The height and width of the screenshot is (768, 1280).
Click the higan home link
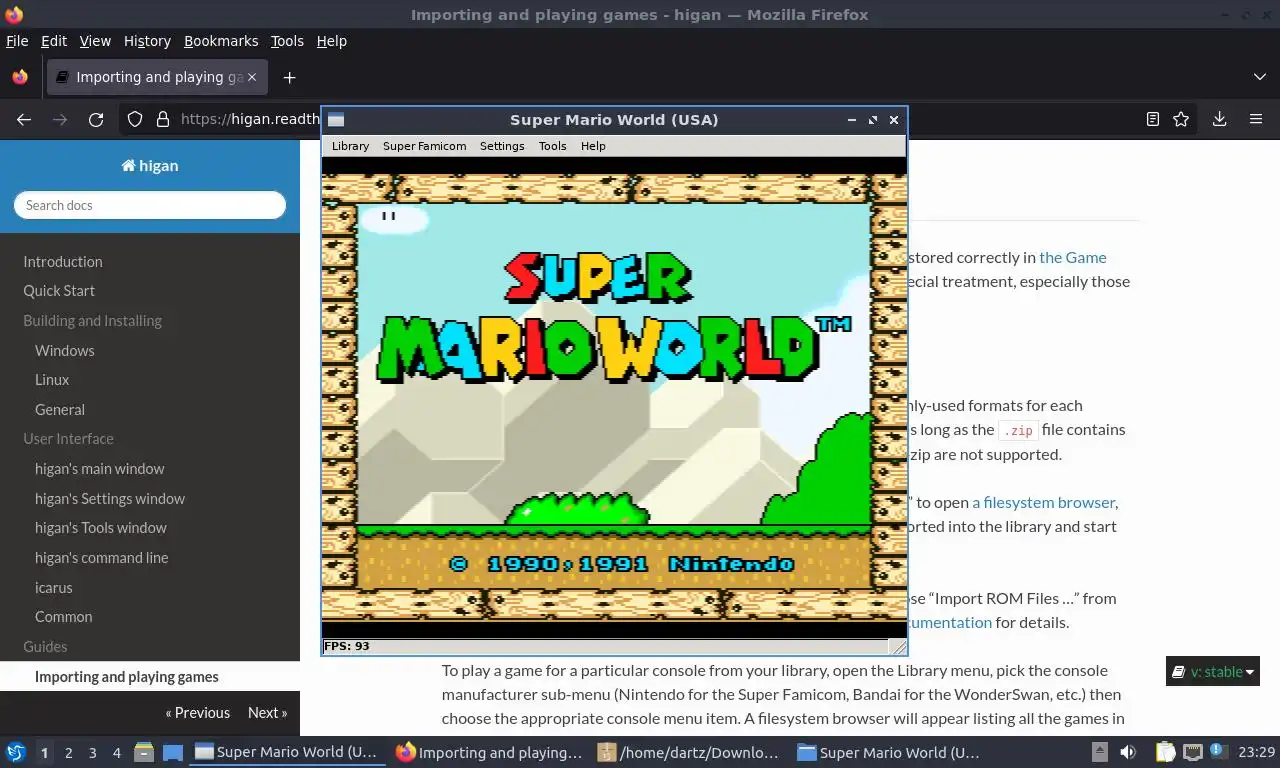point(150,166)
